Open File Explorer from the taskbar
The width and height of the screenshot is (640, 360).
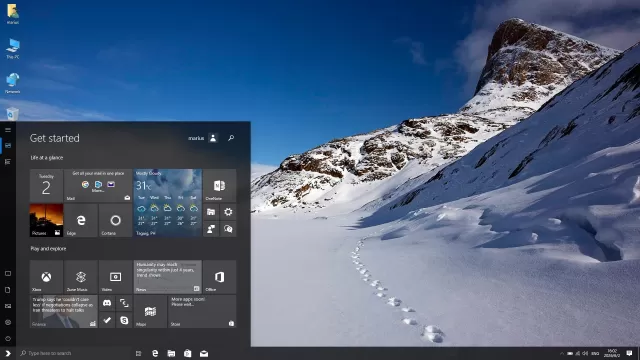(171, 353)
